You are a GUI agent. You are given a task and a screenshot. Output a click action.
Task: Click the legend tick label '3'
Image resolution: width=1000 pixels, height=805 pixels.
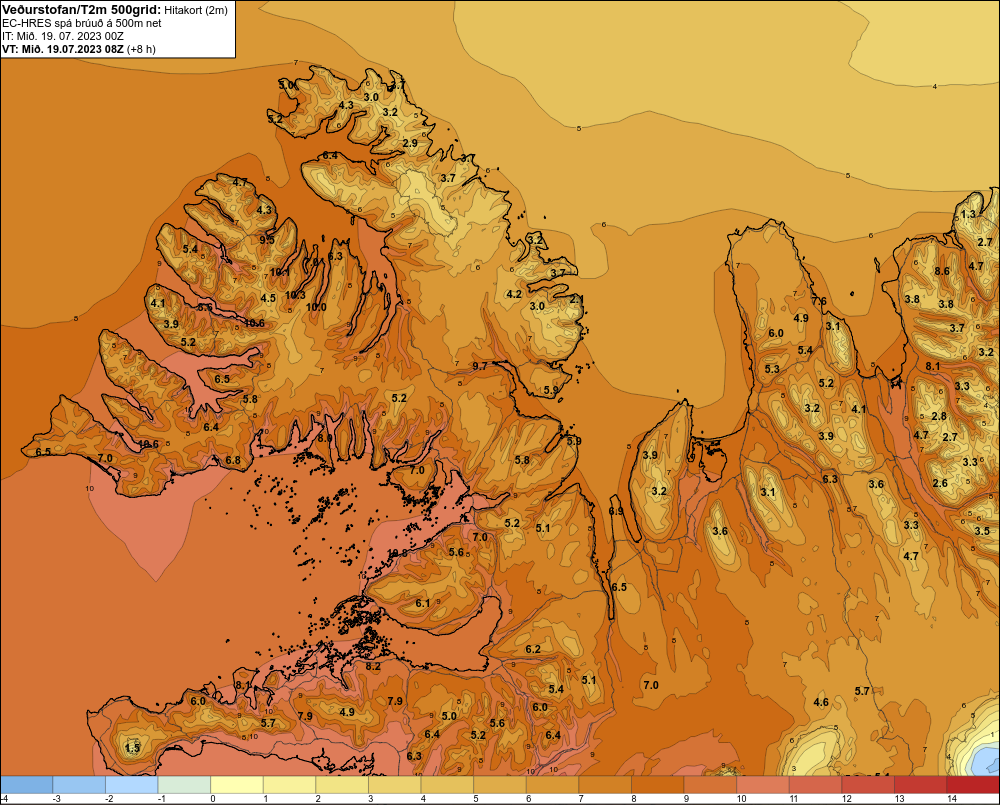point(371,799)
